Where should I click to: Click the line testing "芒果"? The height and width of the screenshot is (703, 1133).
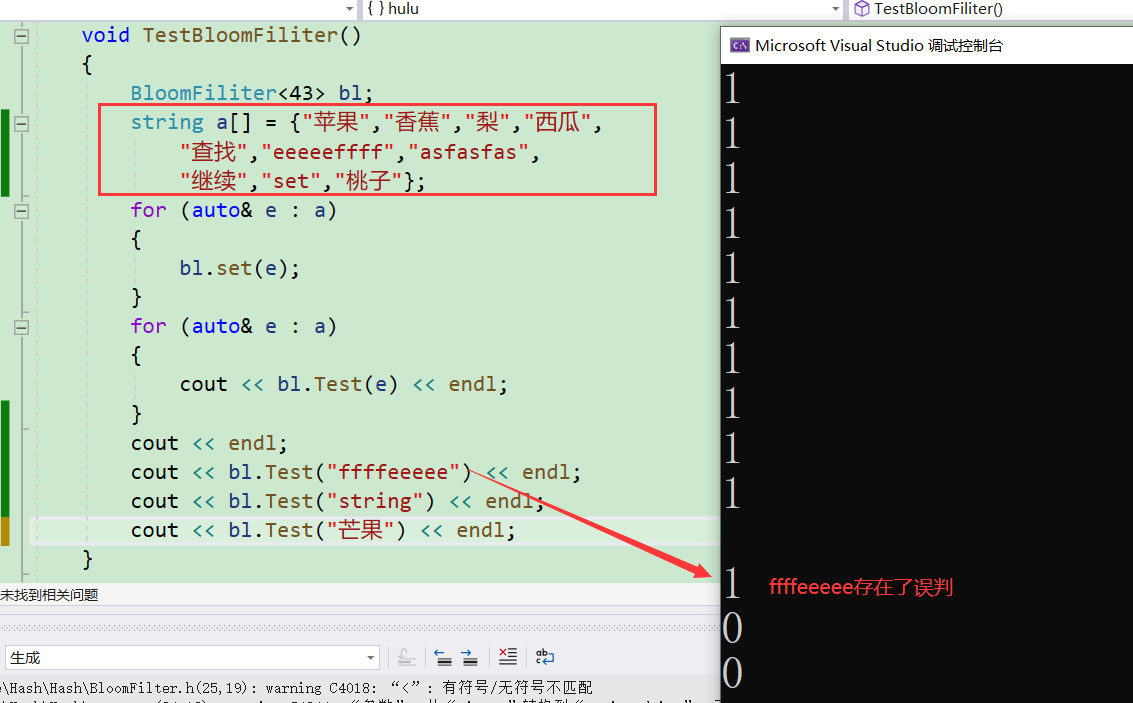pos(323,530)
